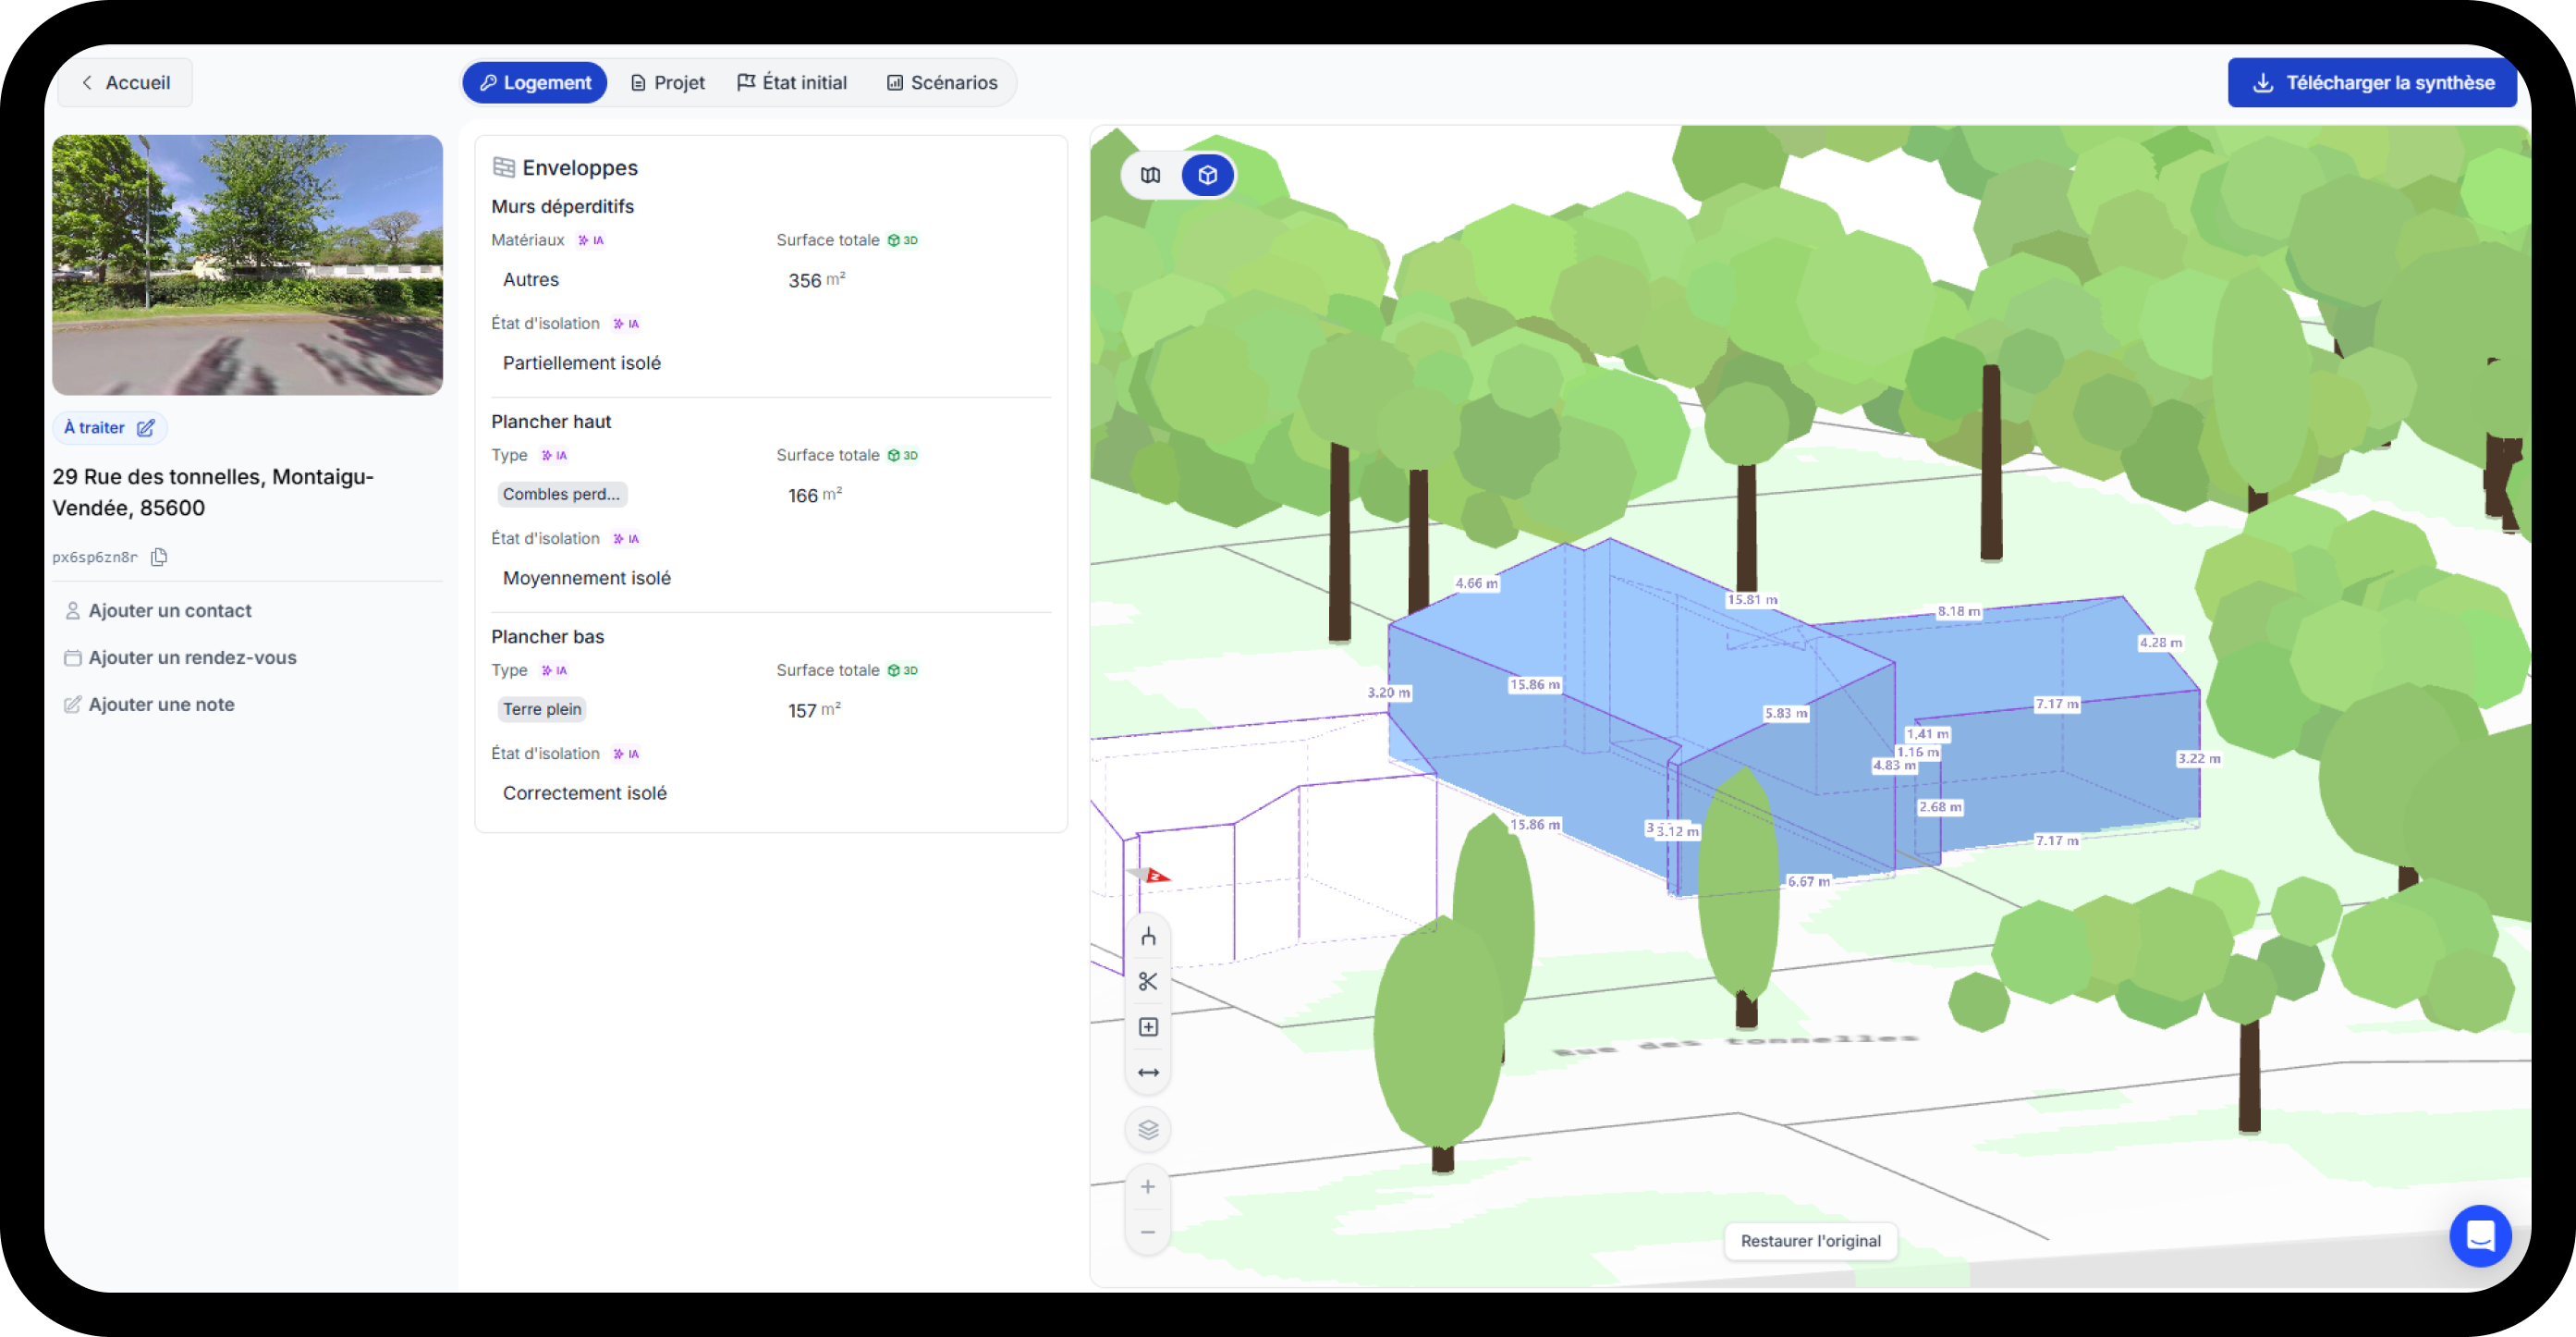Screen dimensions: 2576x1337
Task: Click Télécharger la synthèse
Action: pos(2372,83)
